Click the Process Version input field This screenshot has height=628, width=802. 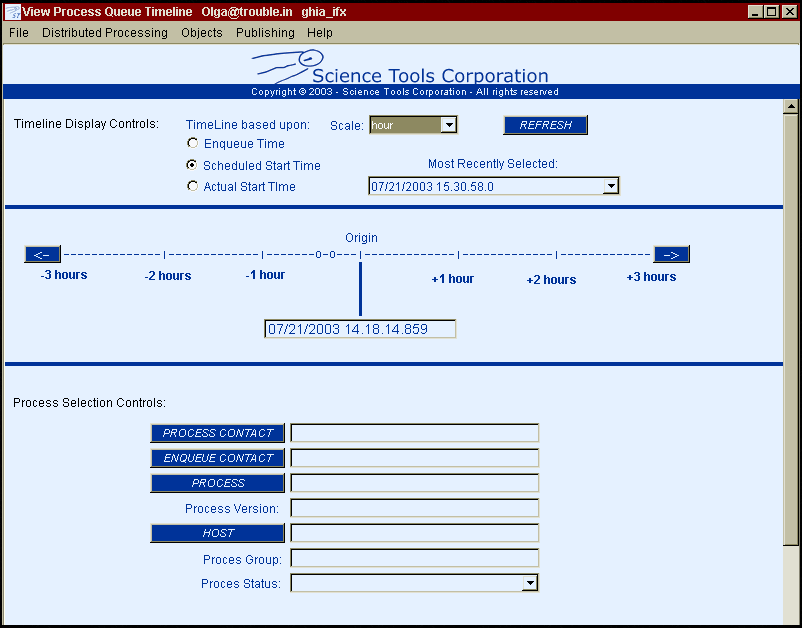point(414,508)
